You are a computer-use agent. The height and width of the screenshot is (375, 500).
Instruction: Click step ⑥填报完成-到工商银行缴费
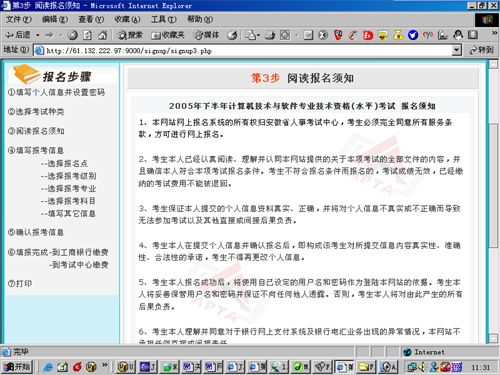58,252
